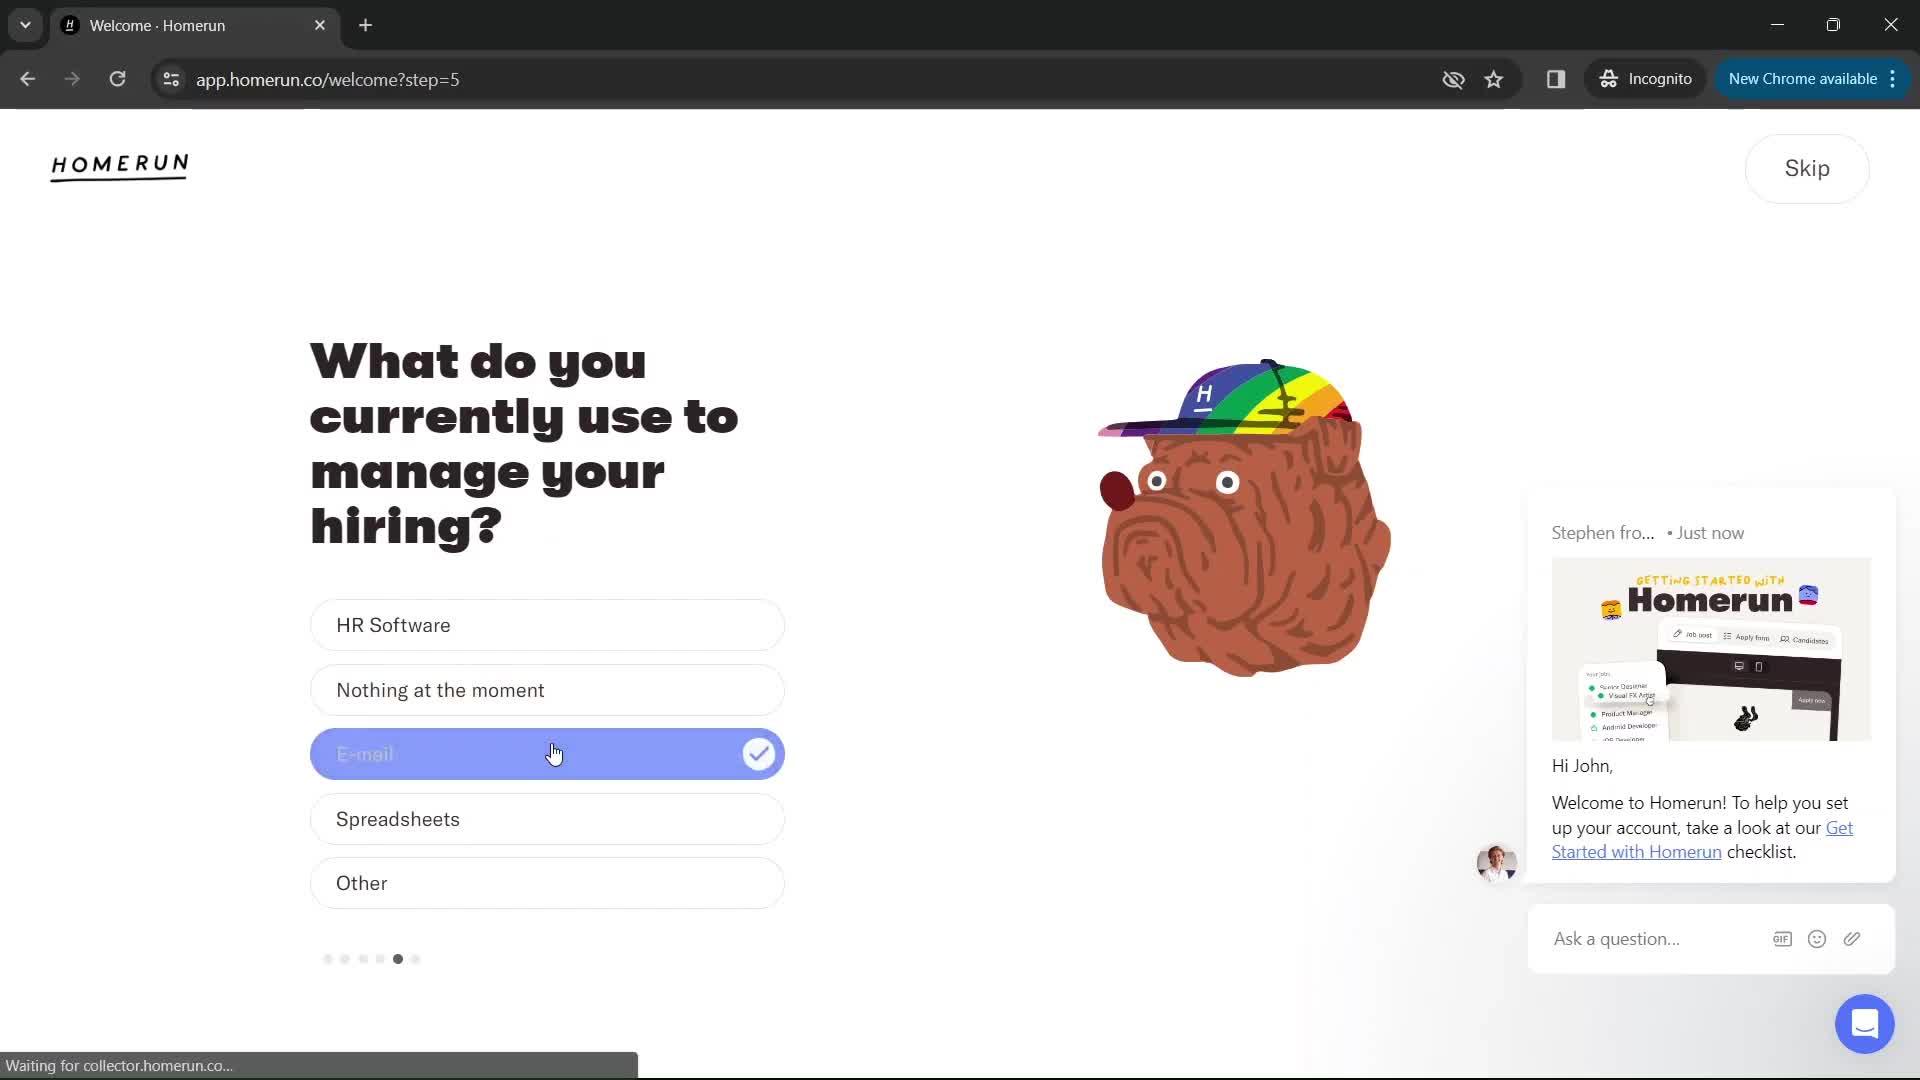
Task: Click the address bar URL
Action: pyautogui.click(x=328, y=80)
